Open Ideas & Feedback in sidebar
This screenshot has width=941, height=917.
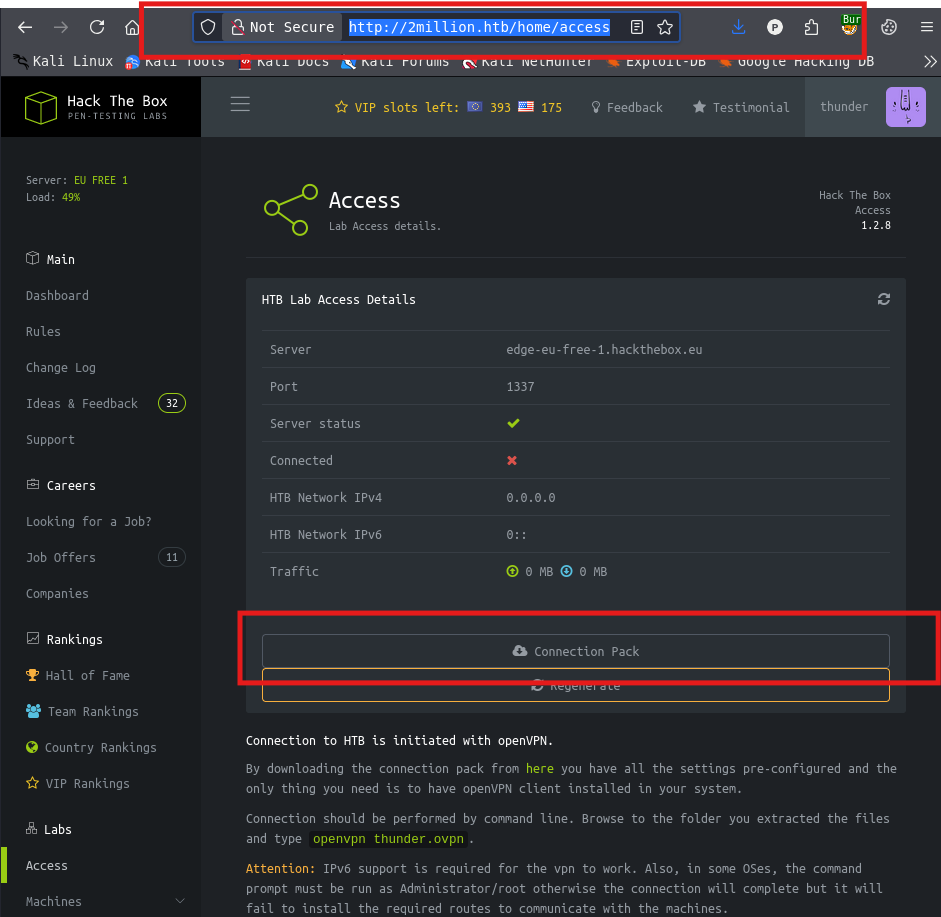[x=82, y=403]
